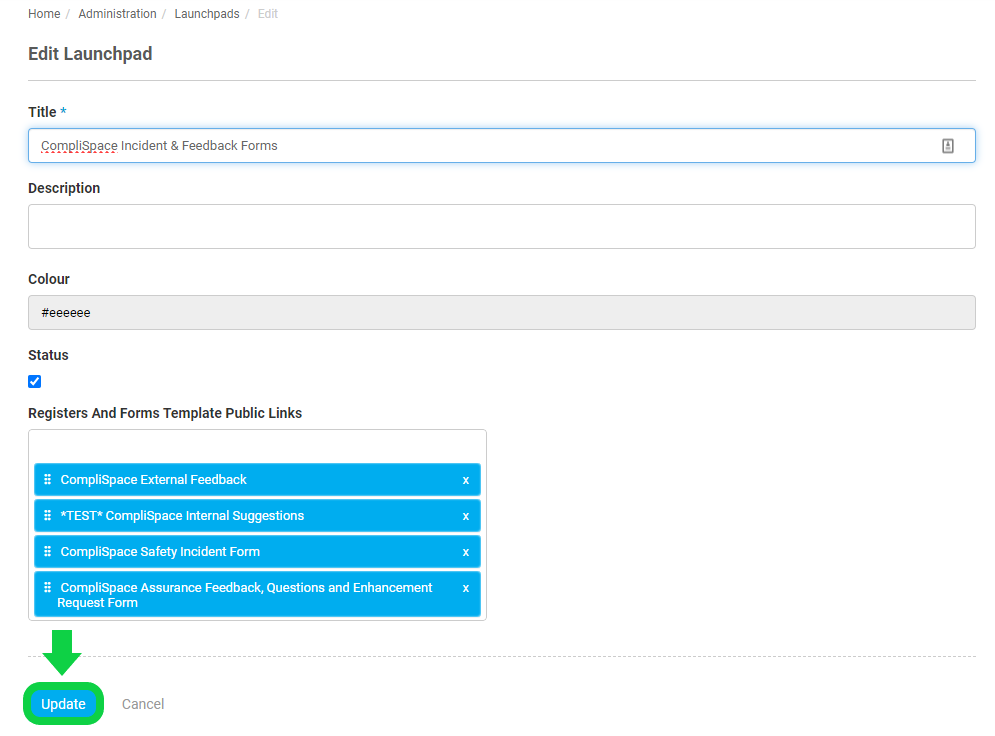Click the Edit breadcrumb label
This screenshot has height=736, width=995.
tap(268, 14)
